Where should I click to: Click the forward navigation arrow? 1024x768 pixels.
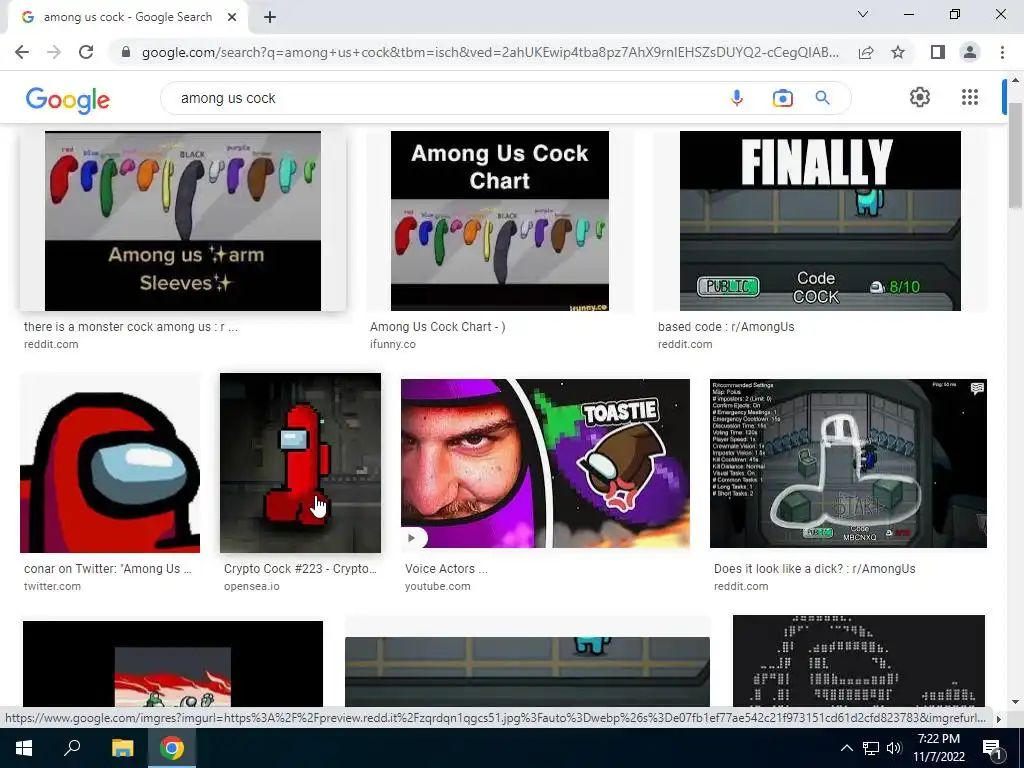(54, 52)
